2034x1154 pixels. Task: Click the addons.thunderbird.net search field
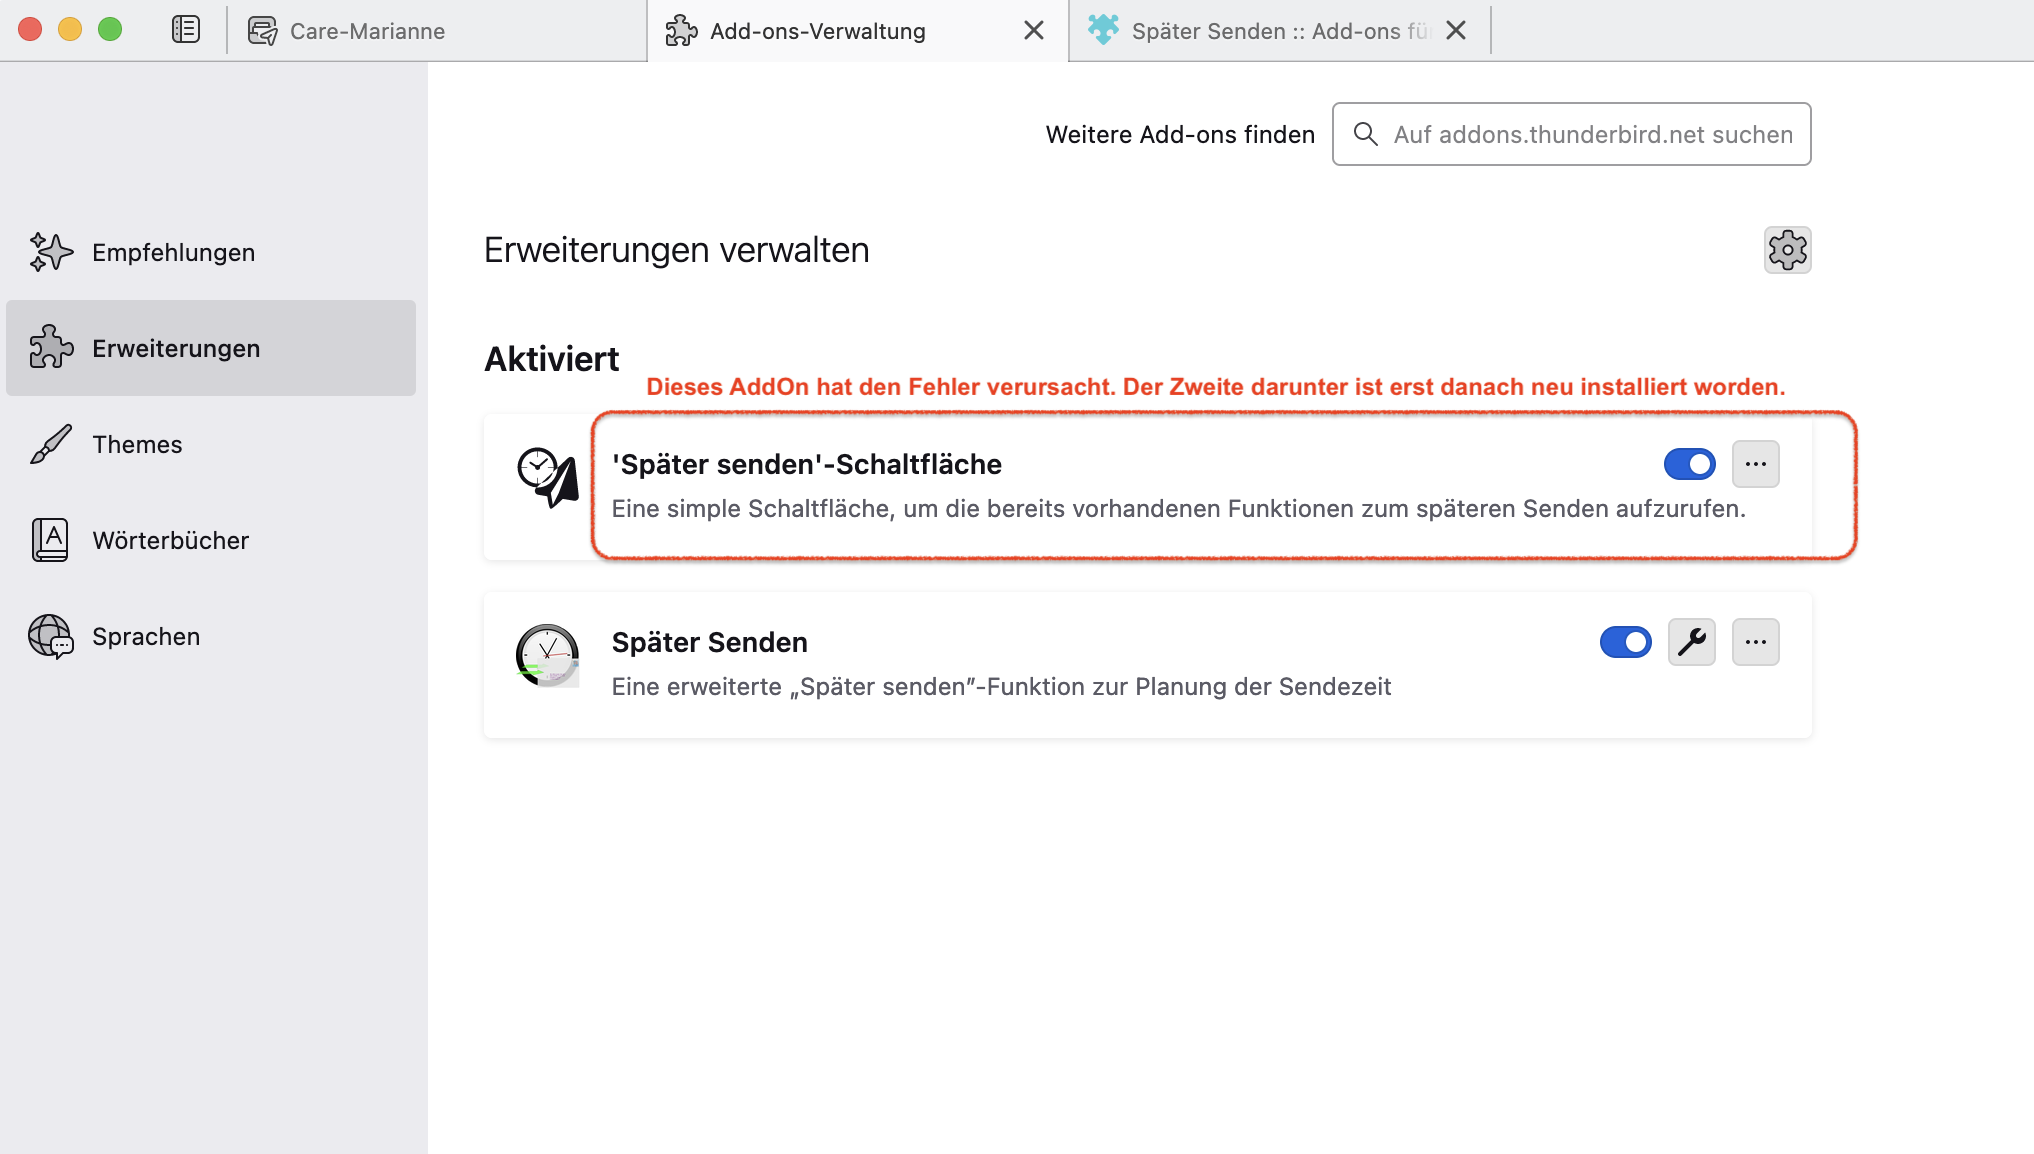[1590, 134]
